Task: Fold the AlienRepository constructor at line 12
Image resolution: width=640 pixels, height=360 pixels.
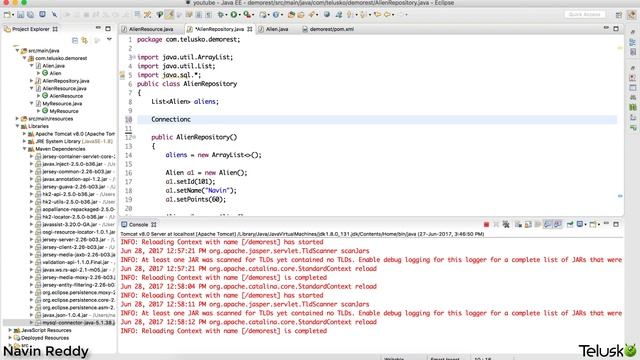Action: [x=134, y=137]
